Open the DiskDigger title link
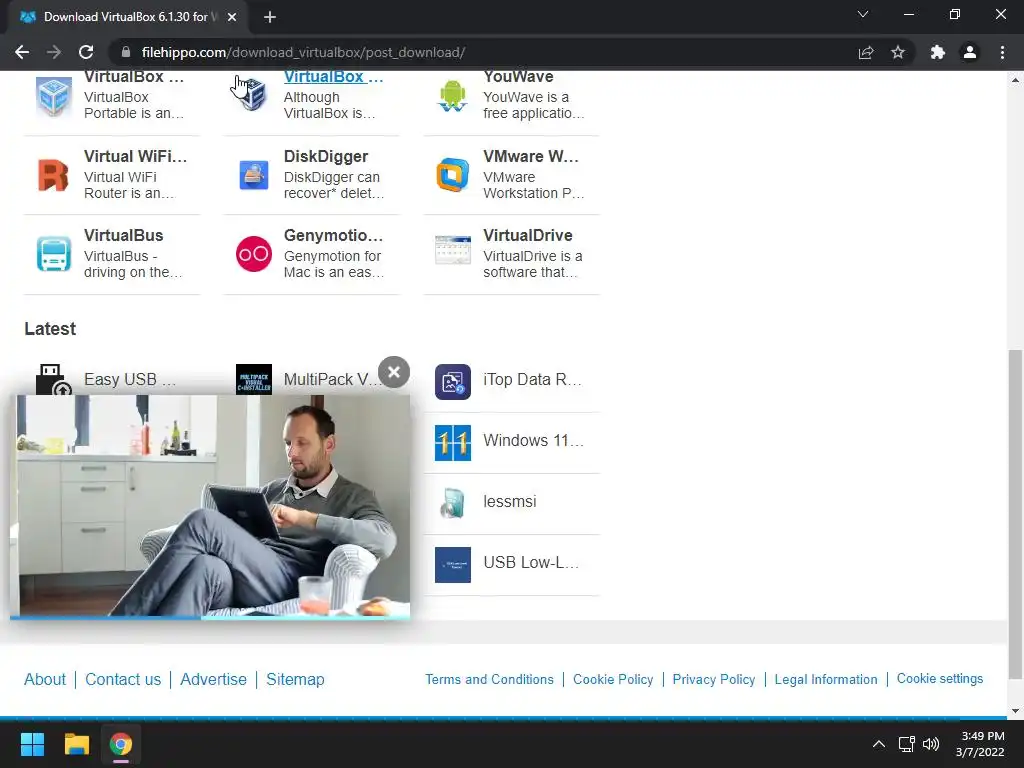This screenshot has width=1024, height=768. (326, 157)
